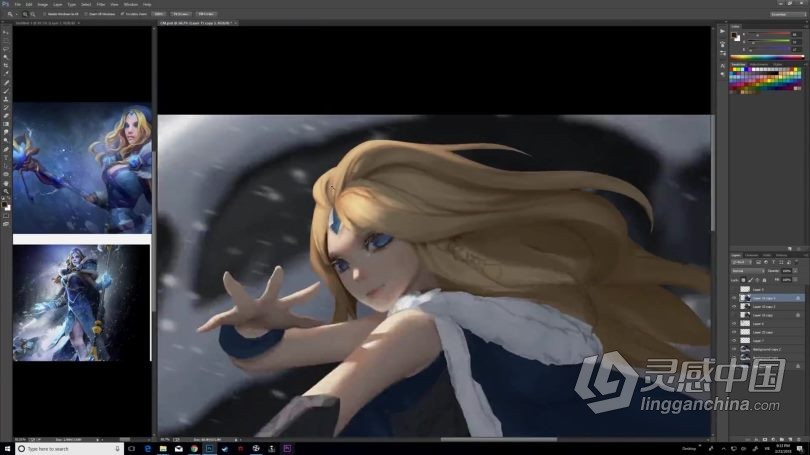Click the horizontal canvas scrollbar
The height and width of the screenshot is (455, 810).
[499, 440]
